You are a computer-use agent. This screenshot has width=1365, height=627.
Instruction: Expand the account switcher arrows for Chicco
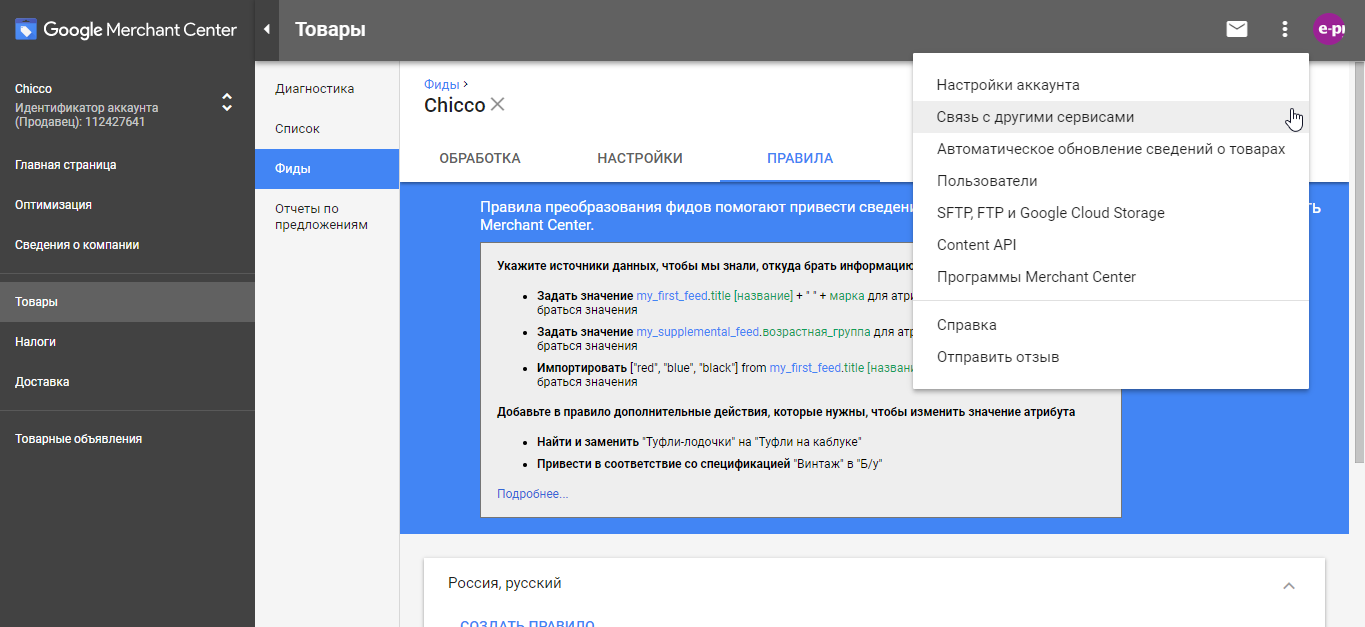[227, 102]
